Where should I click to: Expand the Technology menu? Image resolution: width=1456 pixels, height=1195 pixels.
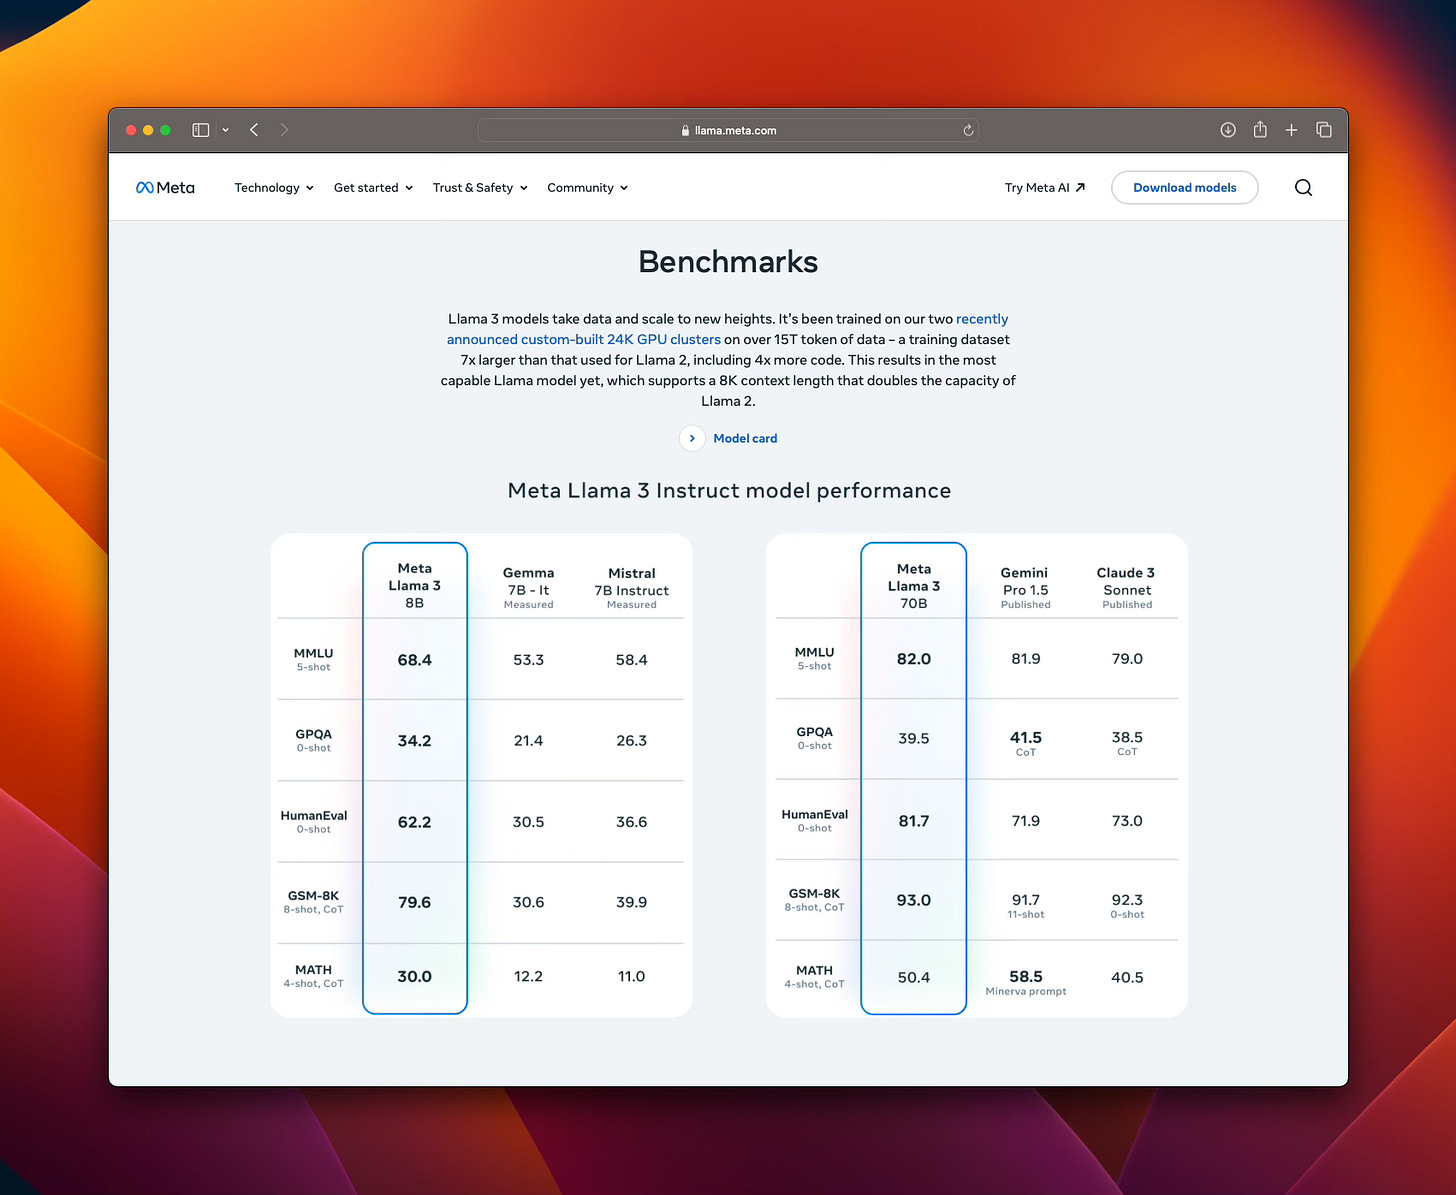coord(274,188)
